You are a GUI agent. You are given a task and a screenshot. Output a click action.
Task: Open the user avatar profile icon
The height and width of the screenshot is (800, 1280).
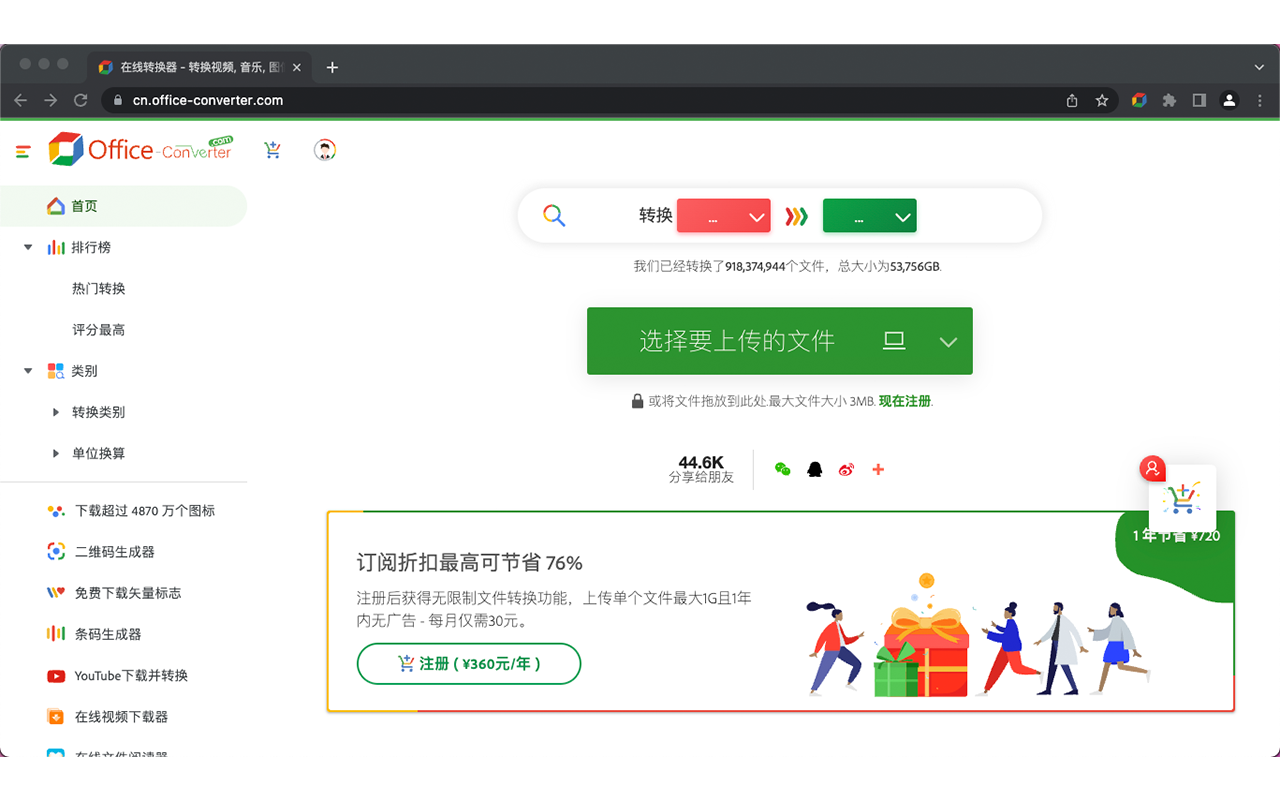coord(324,150)
